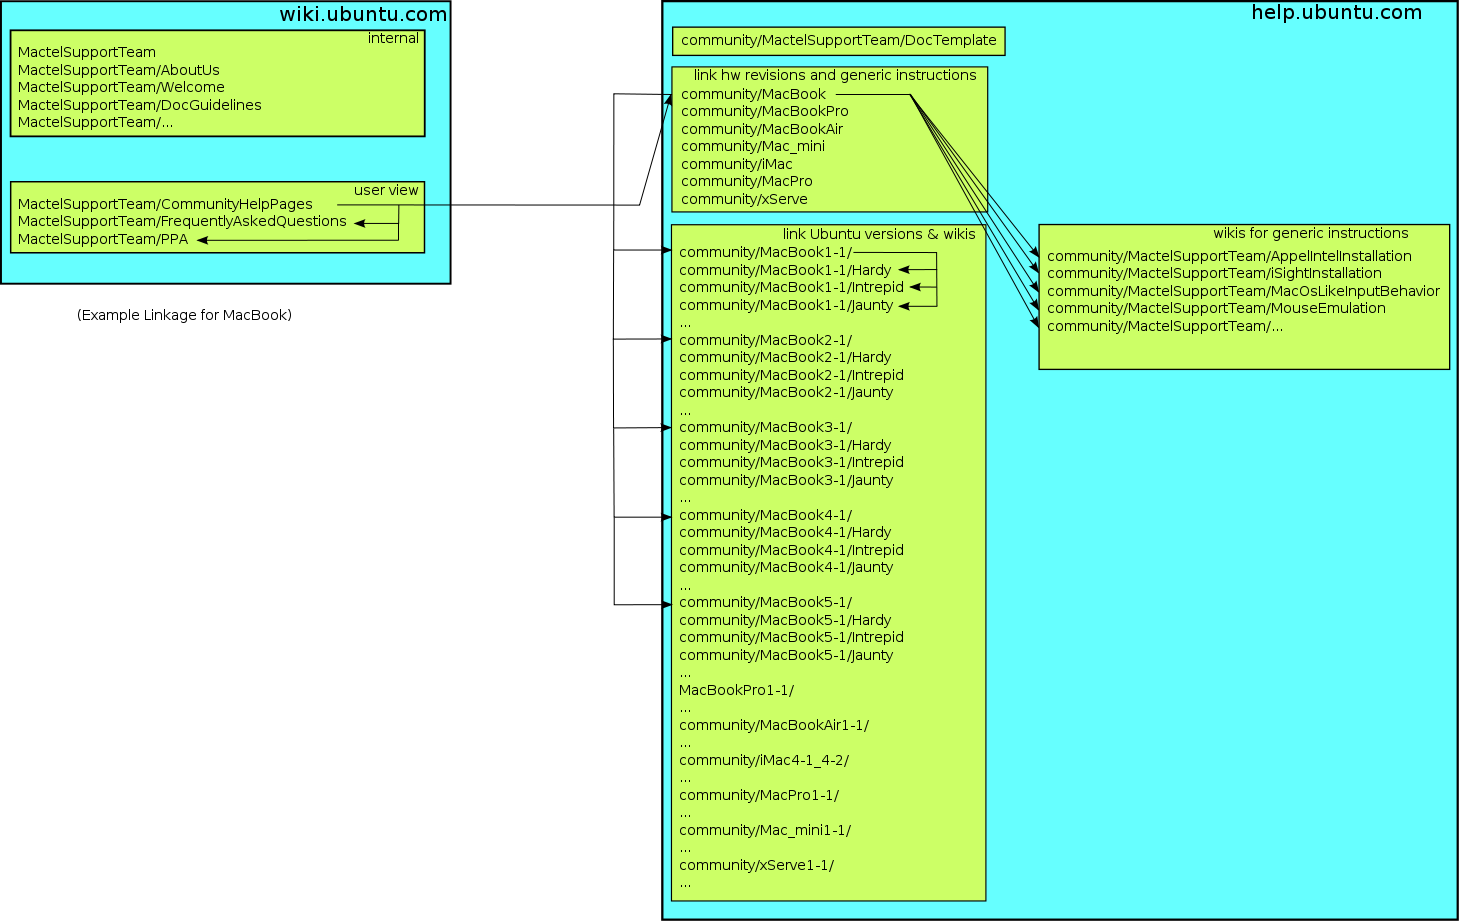Select MactelSupportTeam/MouseEmulation entry
This screenshot has height=921, width=1459.
pyautogui.click(x=1216, y=308)
